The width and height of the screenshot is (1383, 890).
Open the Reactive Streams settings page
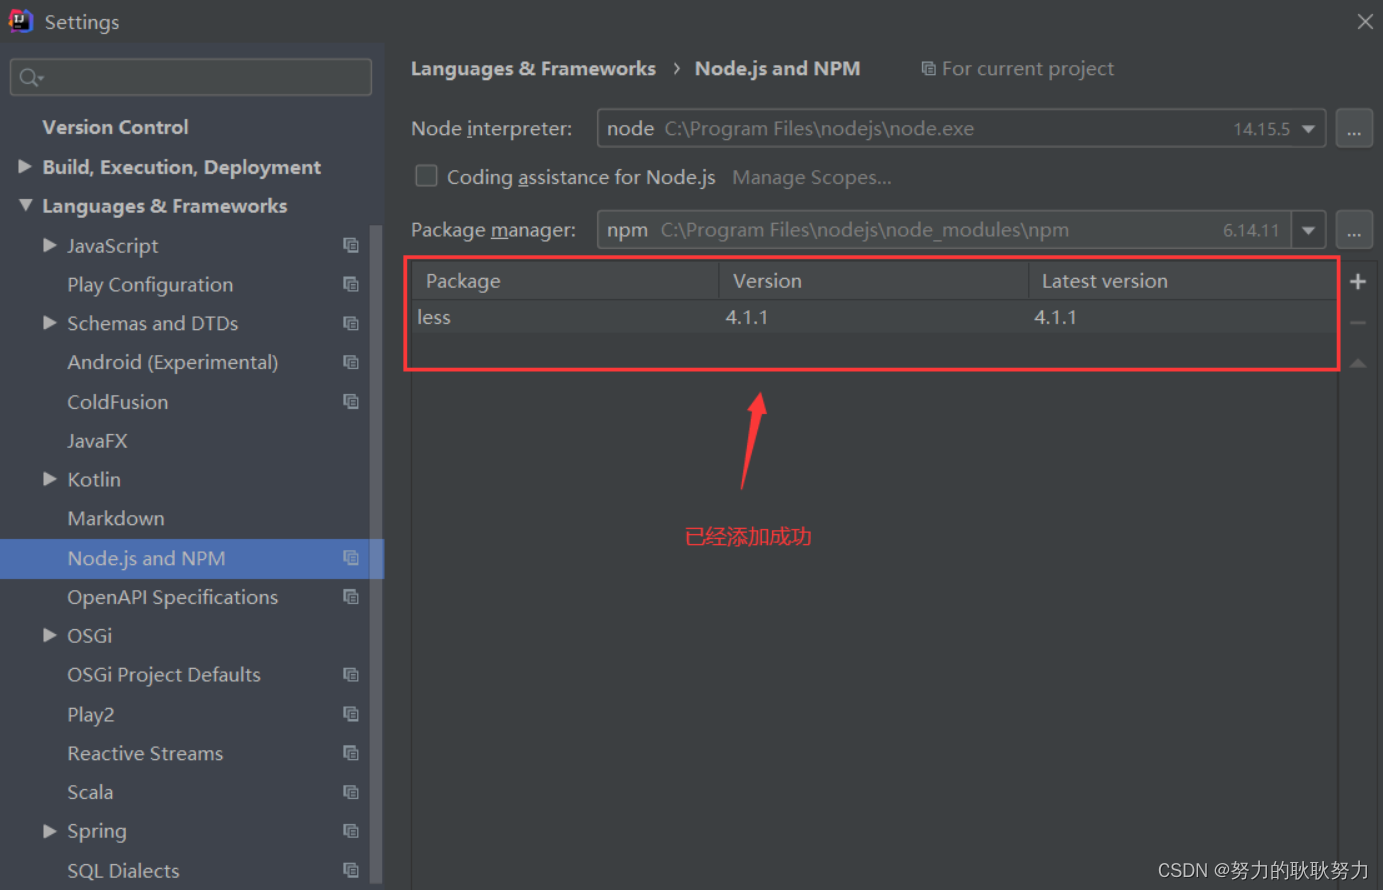click(145, 754)
